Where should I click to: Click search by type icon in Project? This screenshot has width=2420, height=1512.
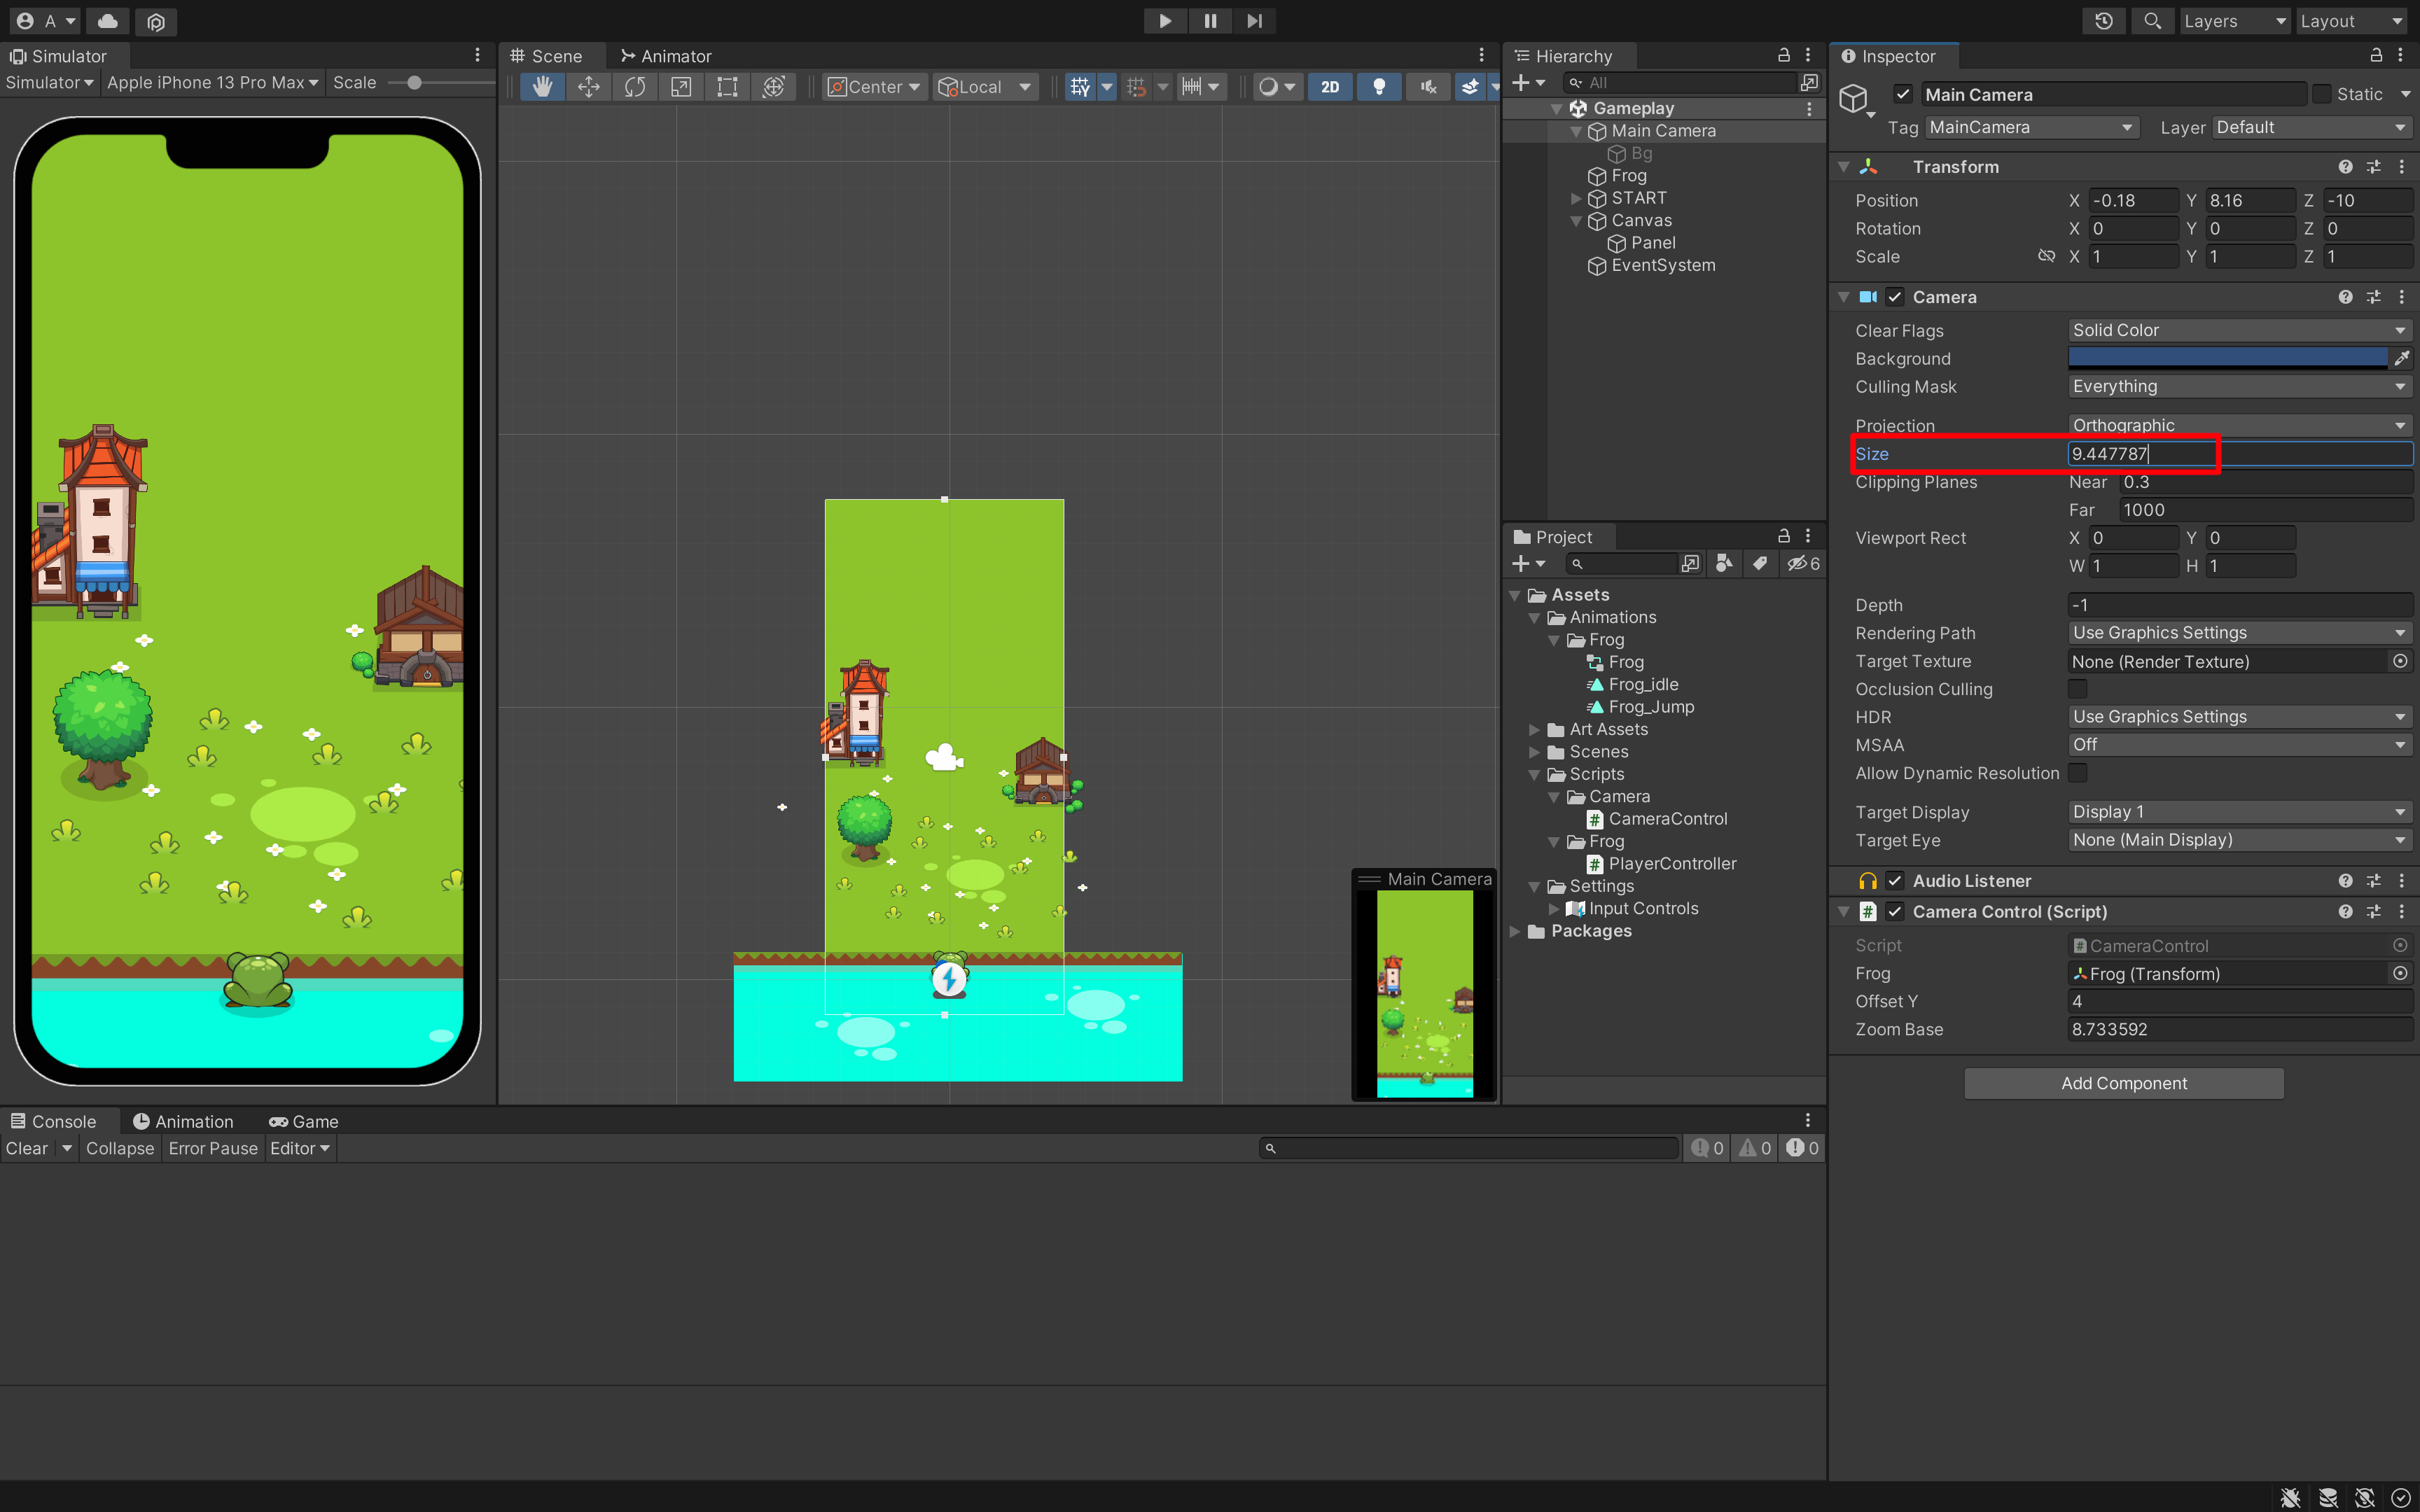coord(1724,564)
